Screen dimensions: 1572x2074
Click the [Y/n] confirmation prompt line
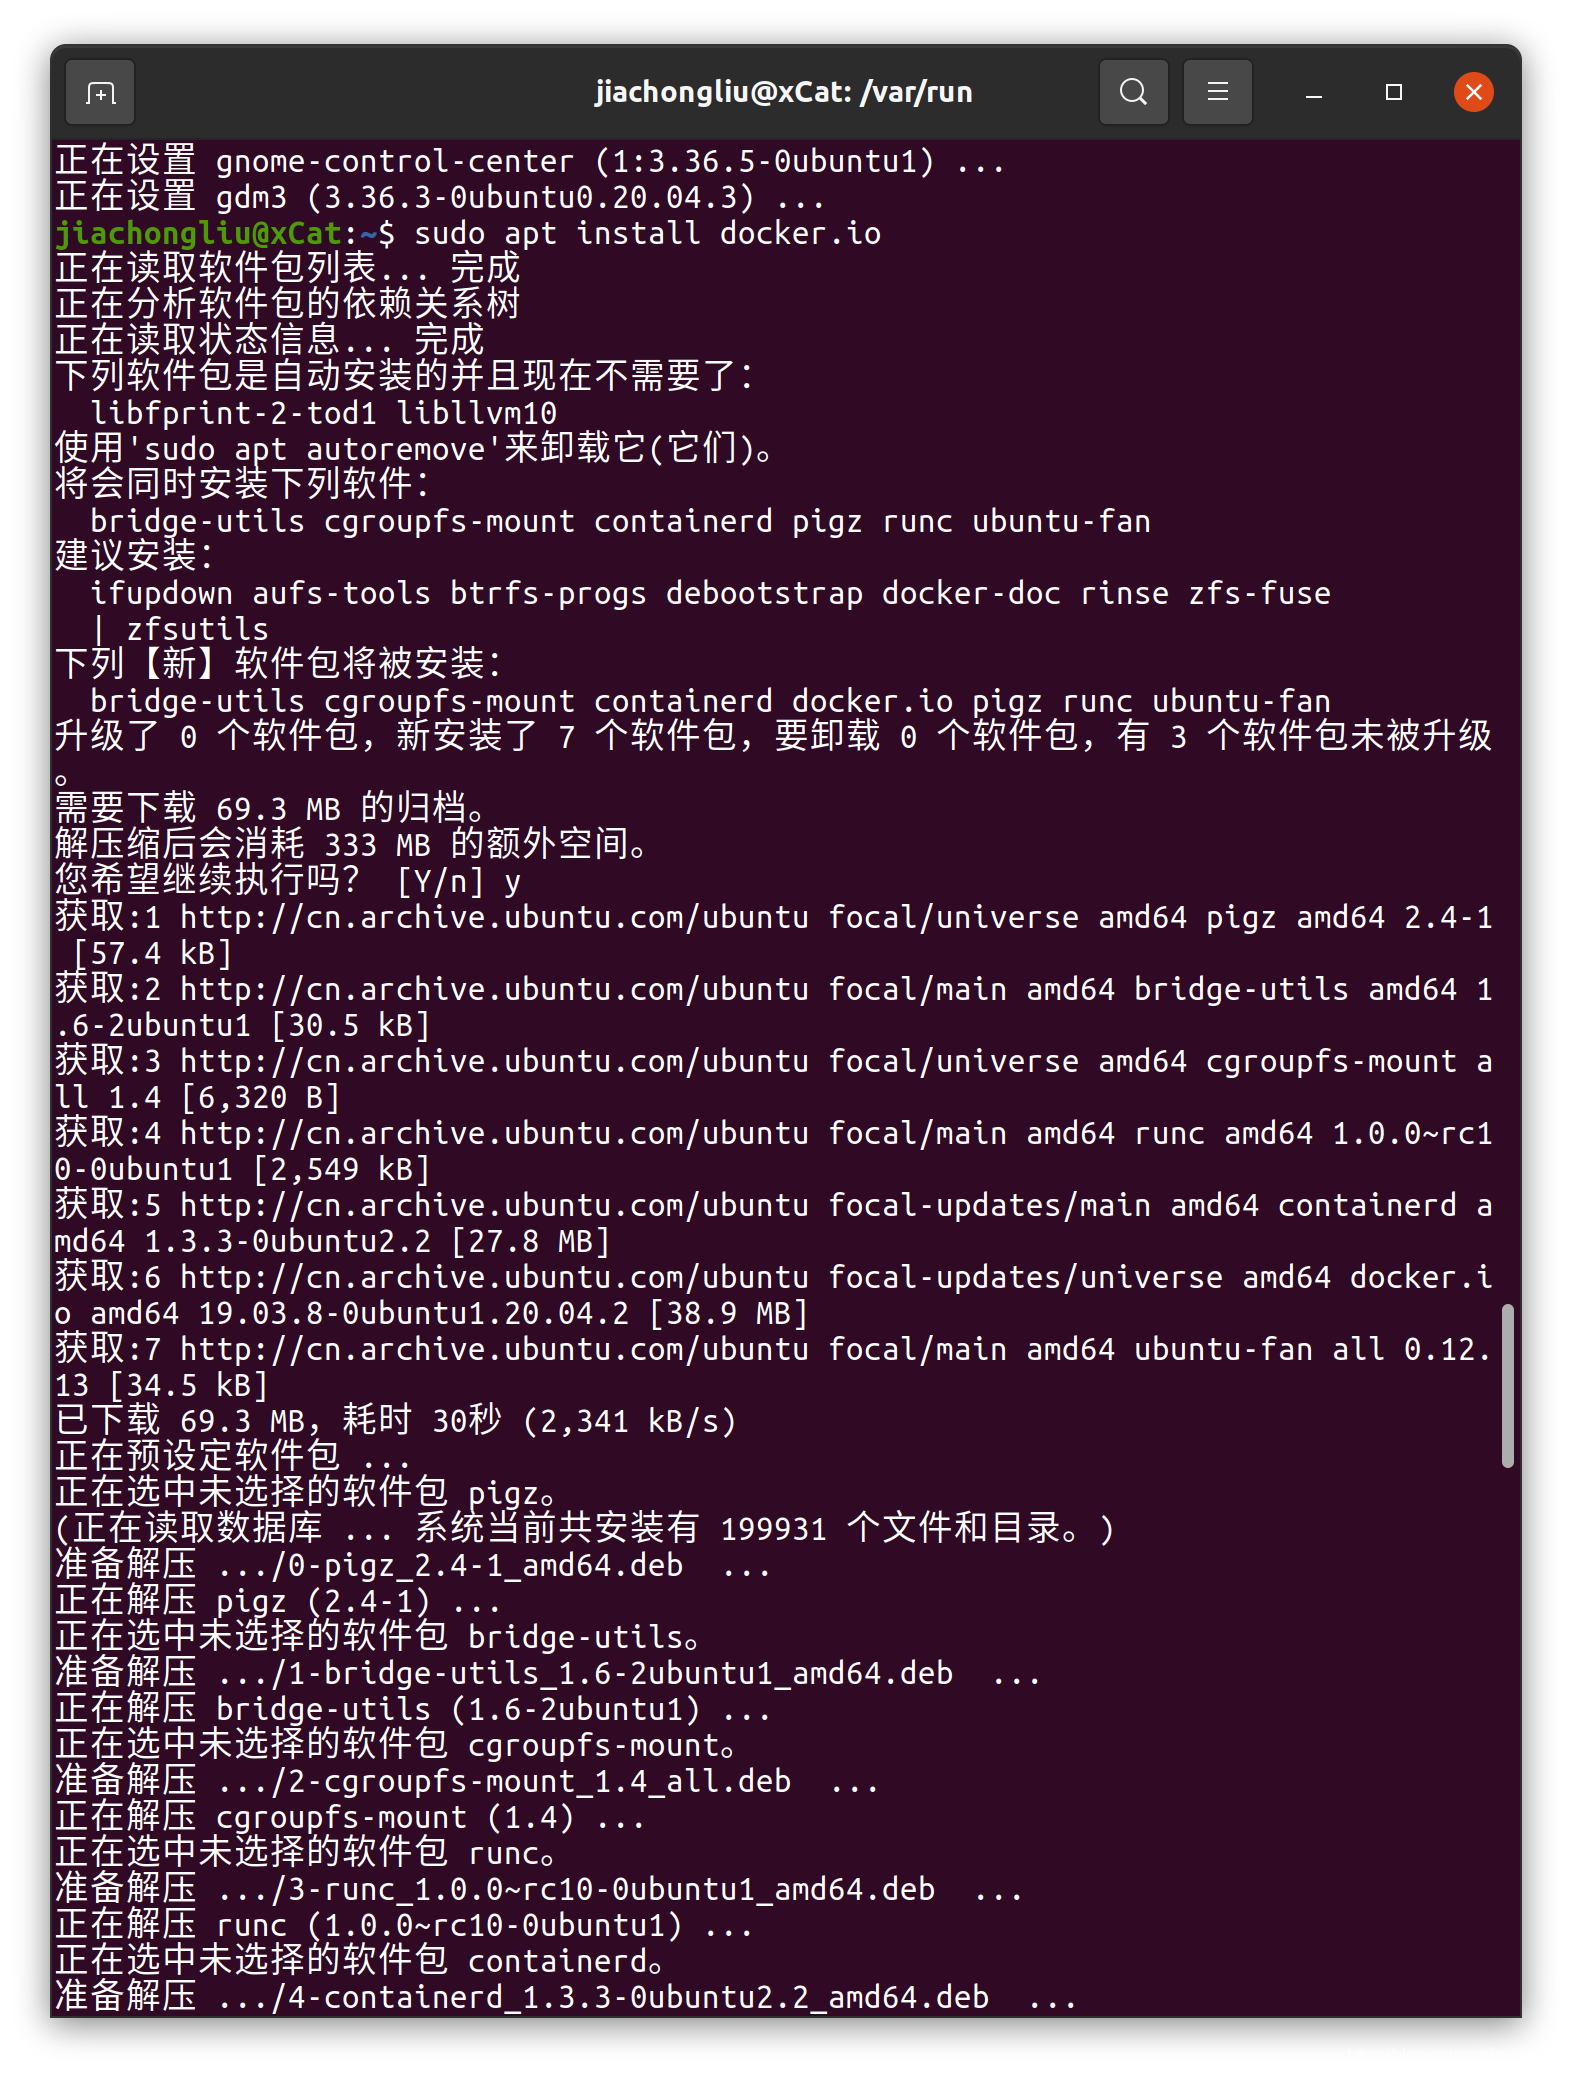[x=289, y=881]
